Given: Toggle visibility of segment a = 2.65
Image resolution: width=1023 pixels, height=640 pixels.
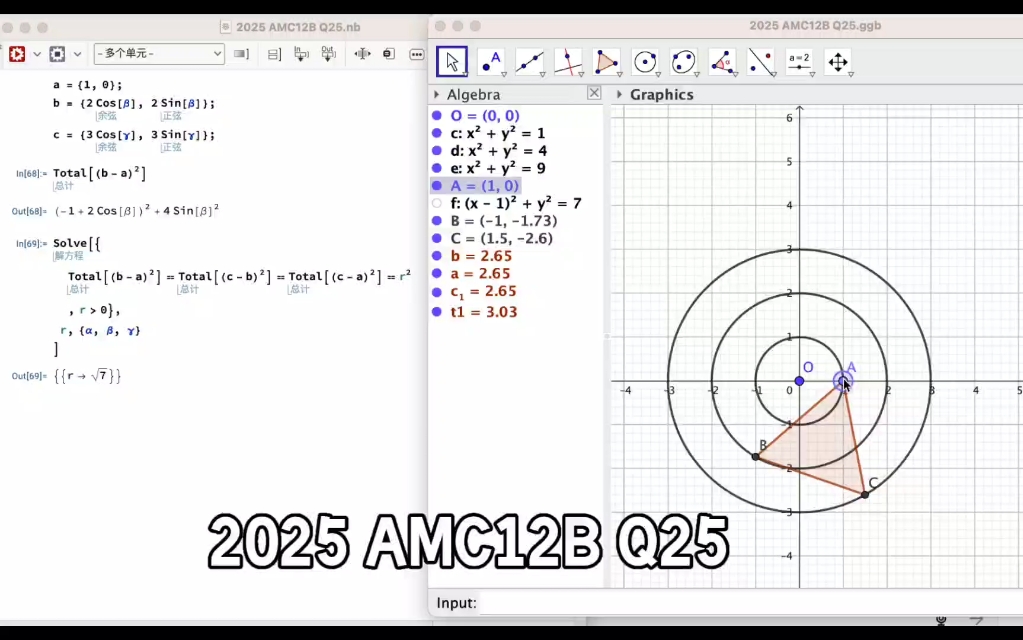Looking at the screenshot, I should click(437, 274).
